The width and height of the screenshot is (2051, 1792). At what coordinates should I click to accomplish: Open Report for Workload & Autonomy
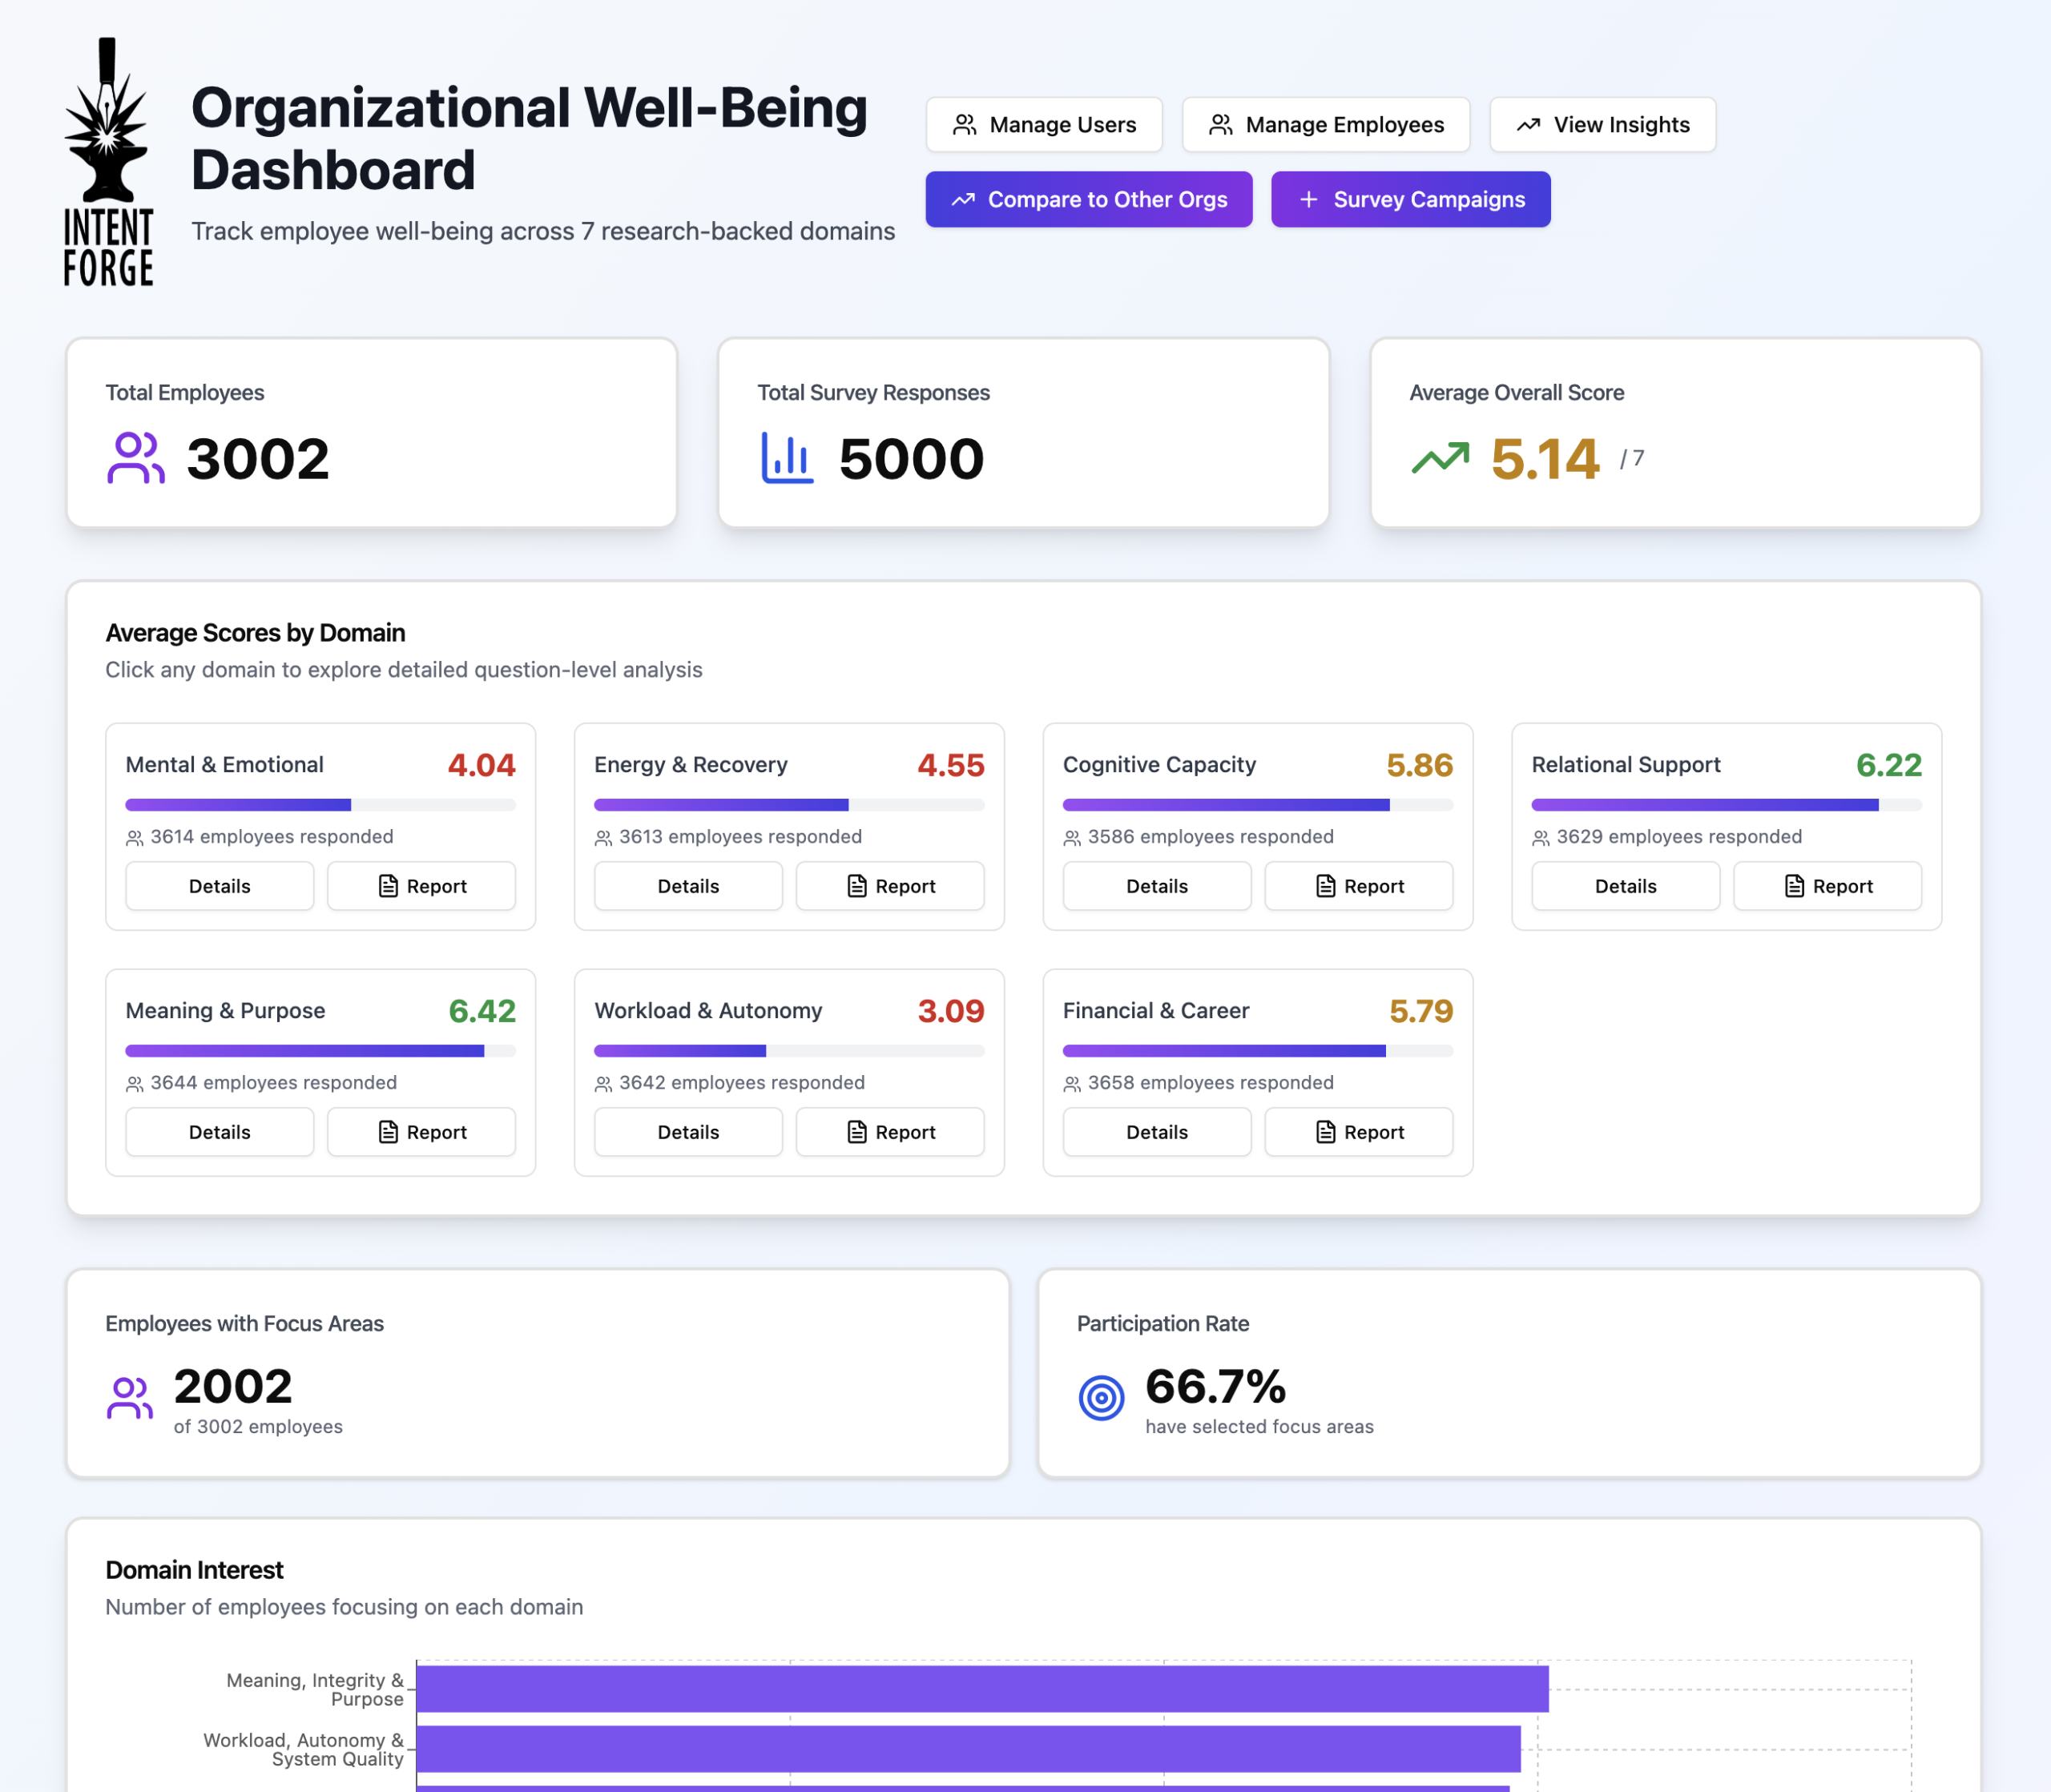click(889, 1132)
